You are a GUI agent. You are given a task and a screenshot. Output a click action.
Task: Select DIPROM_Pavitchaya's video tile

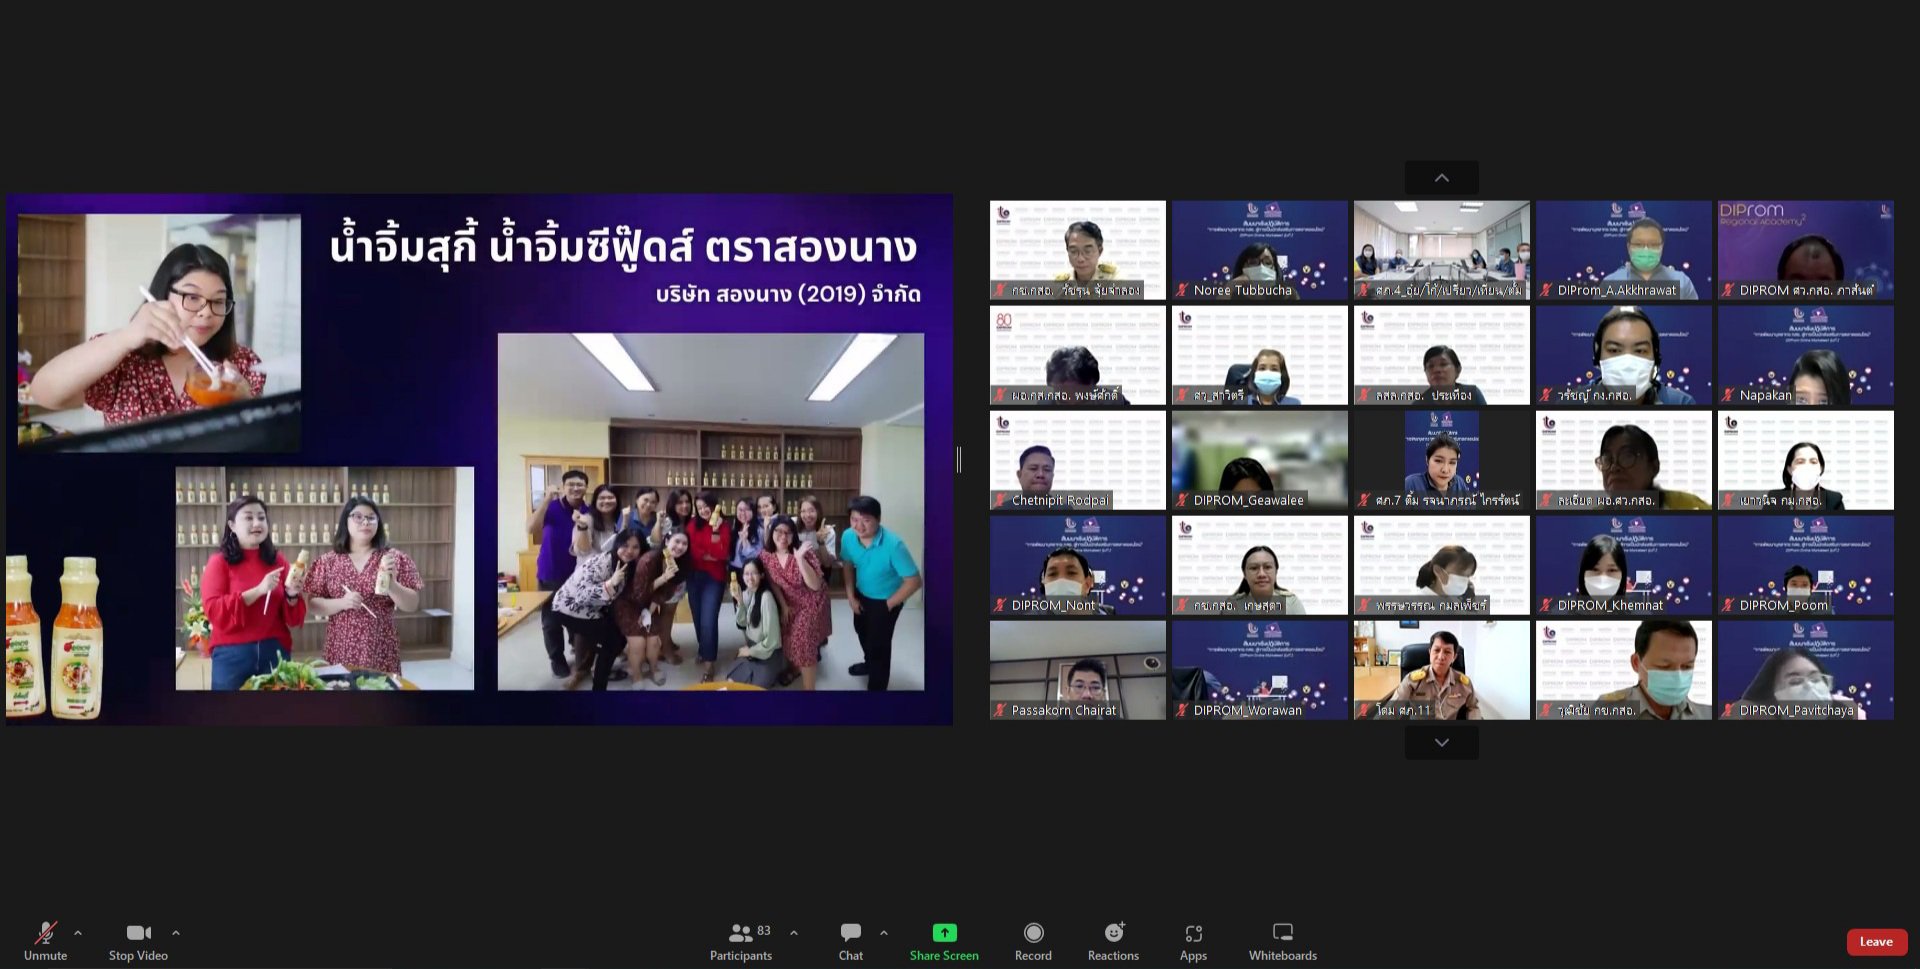(x=1806, y=670)
